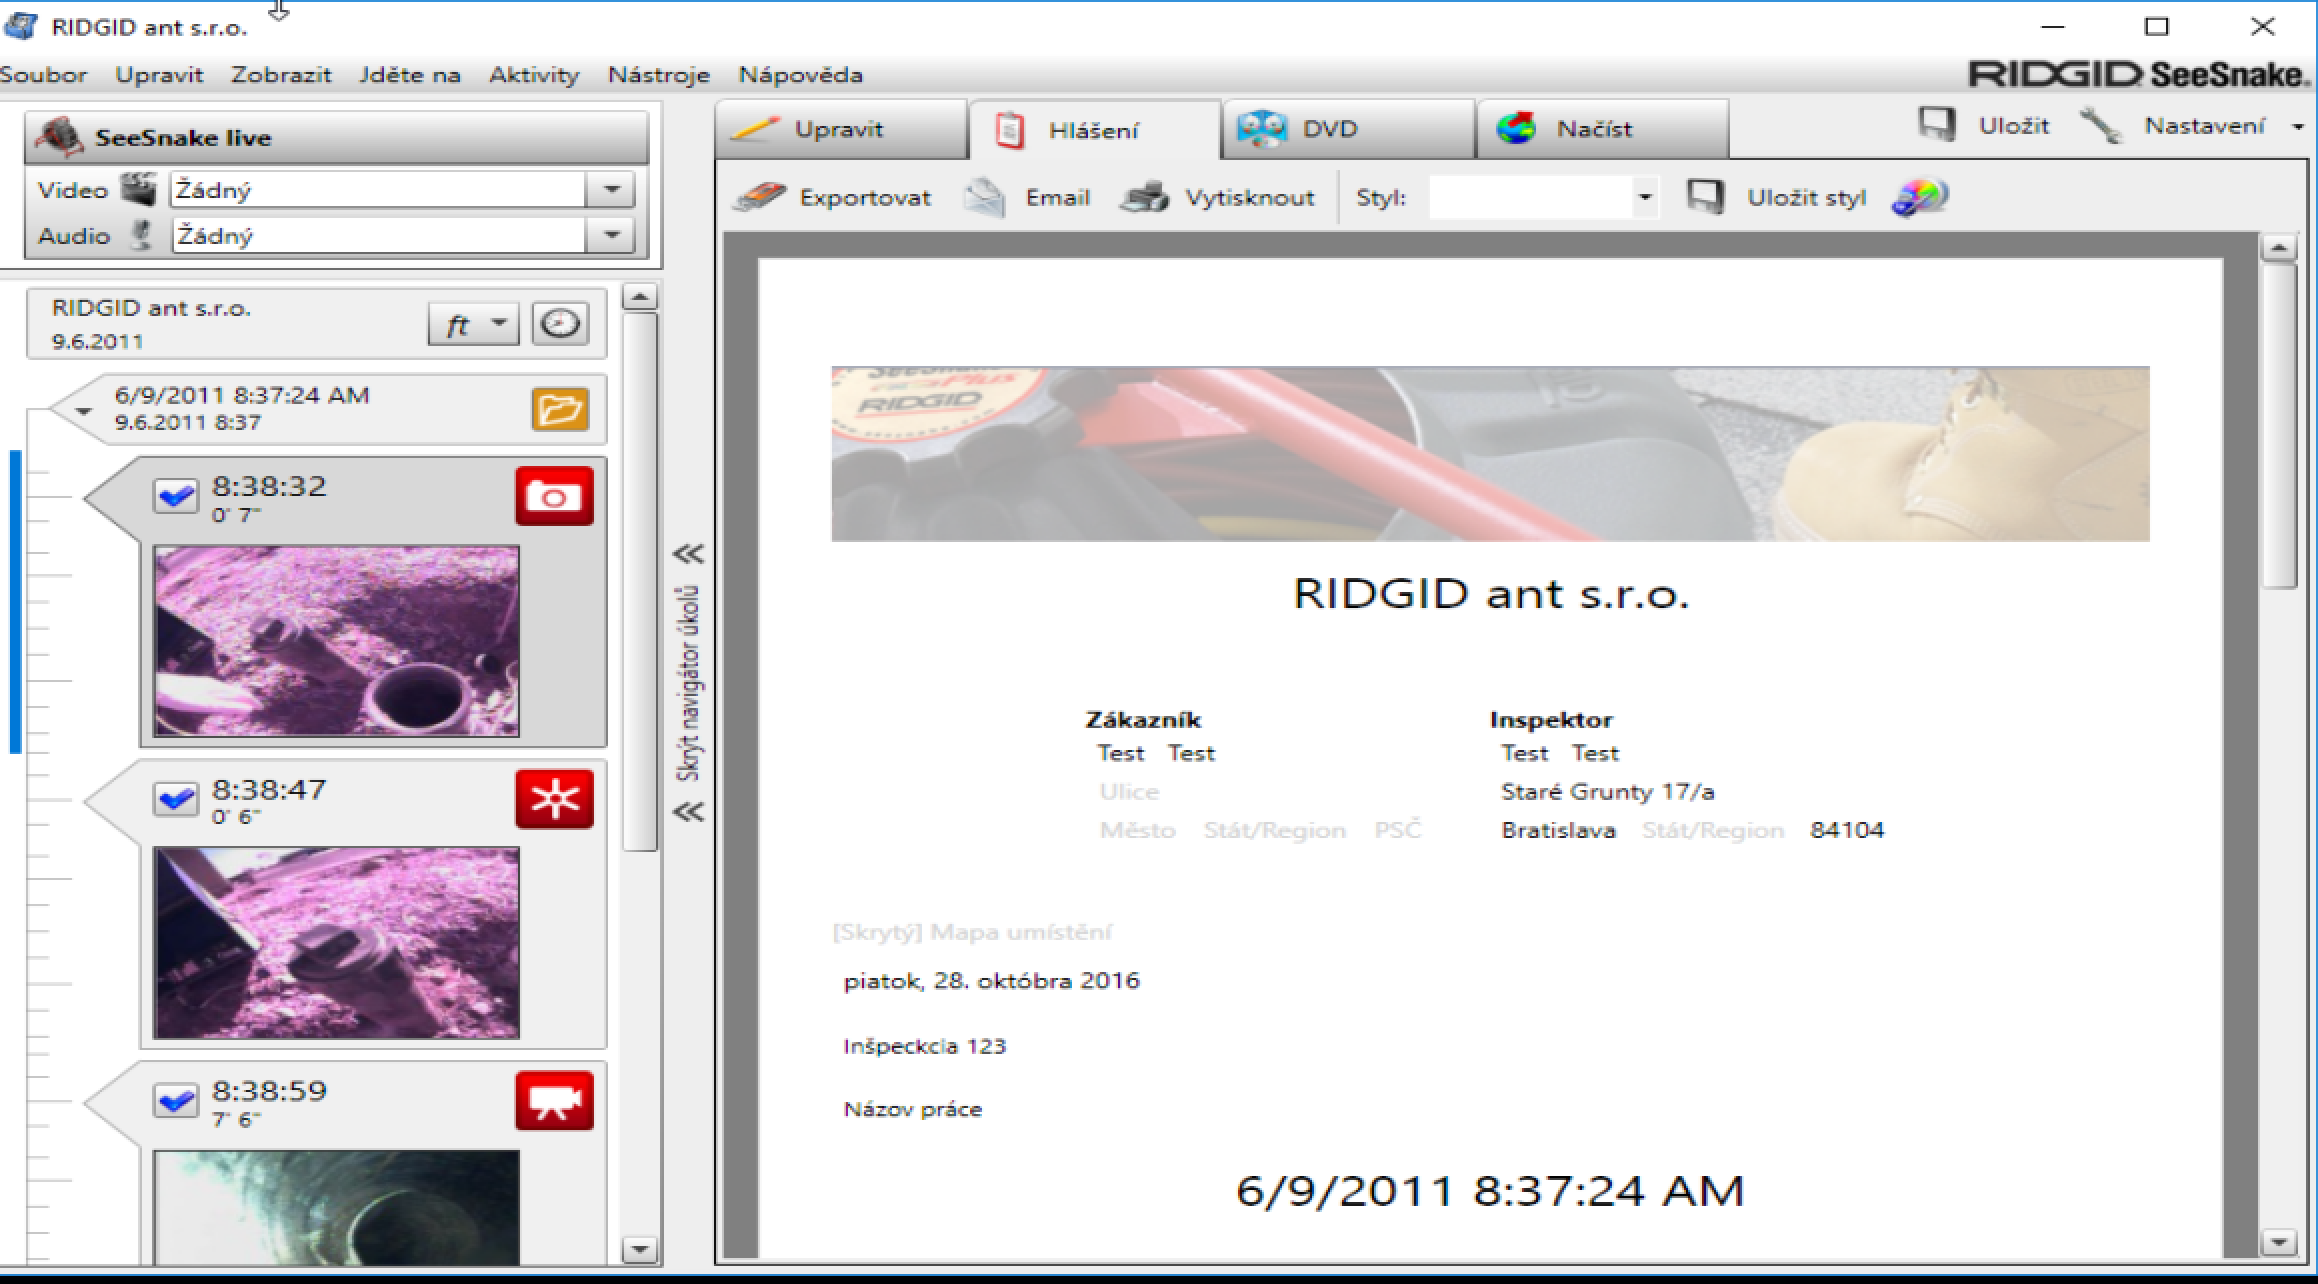Click the SeeSnake live header button
Viewport: 2318px width, 1284px height.
pos(337,137)
